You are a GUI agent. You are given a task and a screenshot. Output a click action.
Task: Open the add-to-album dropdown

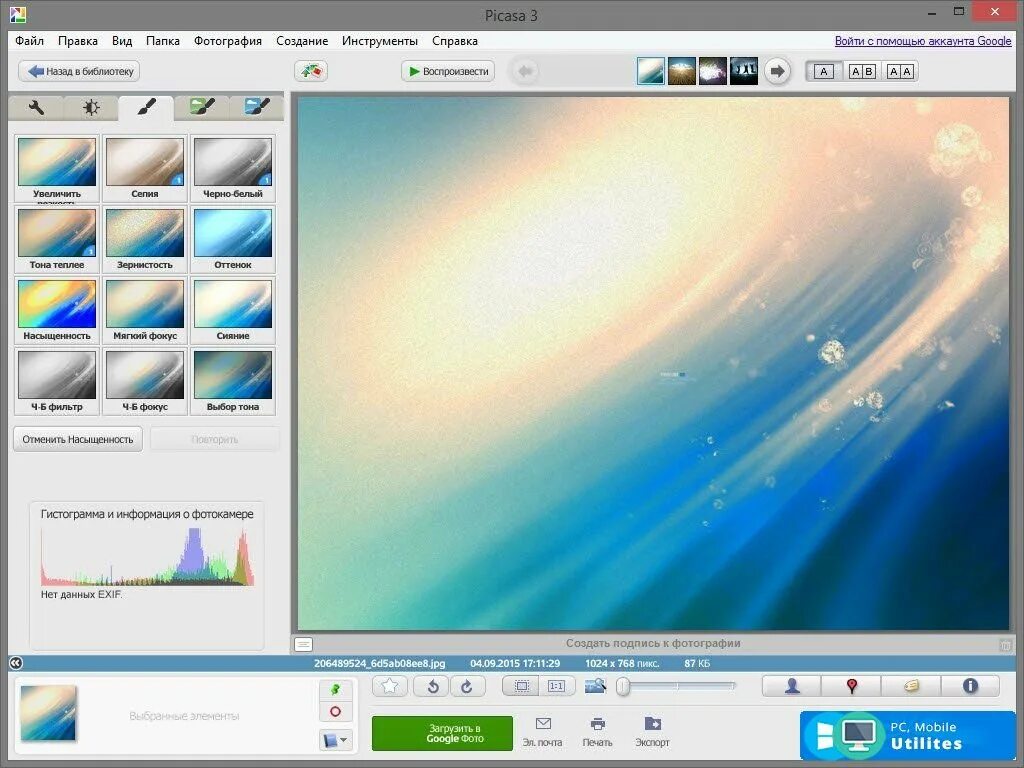[336, 740]
